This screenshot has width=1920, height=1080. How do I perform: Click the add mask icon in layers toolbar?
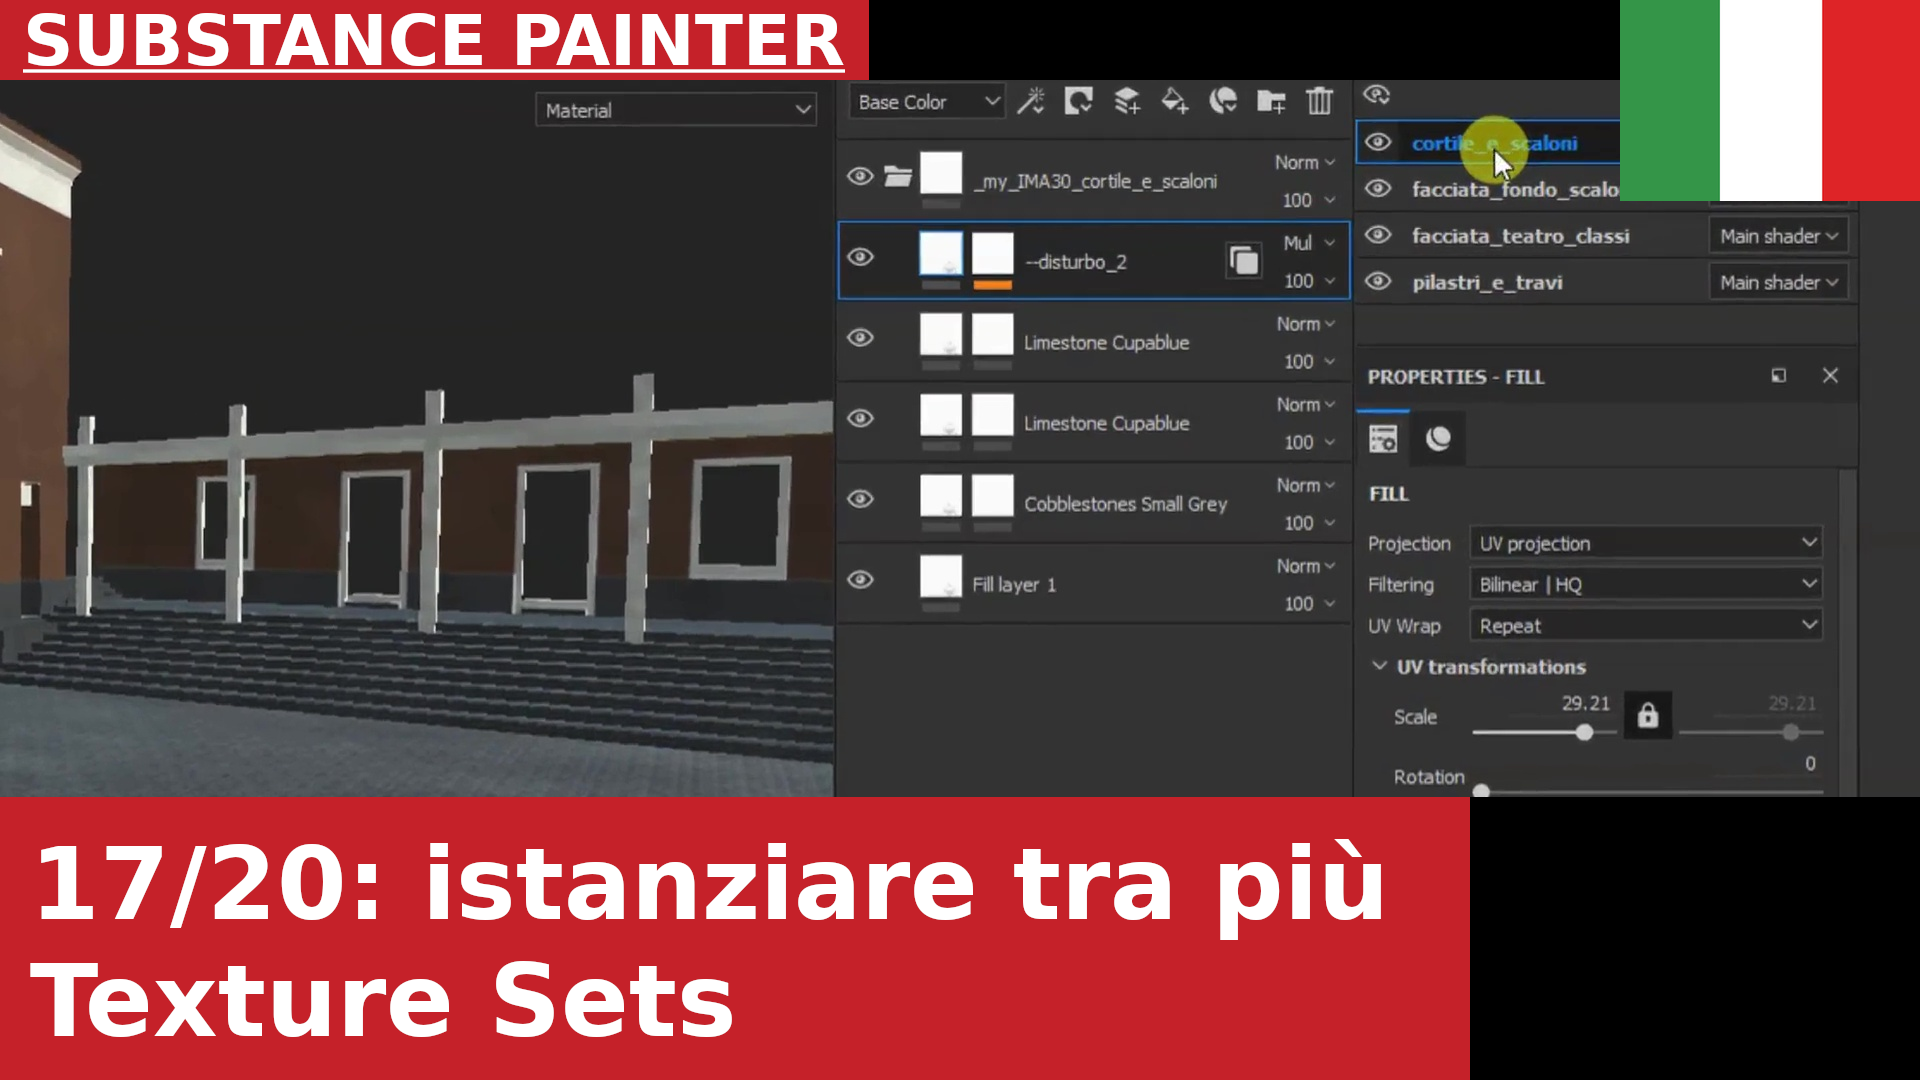point(1078,101)
